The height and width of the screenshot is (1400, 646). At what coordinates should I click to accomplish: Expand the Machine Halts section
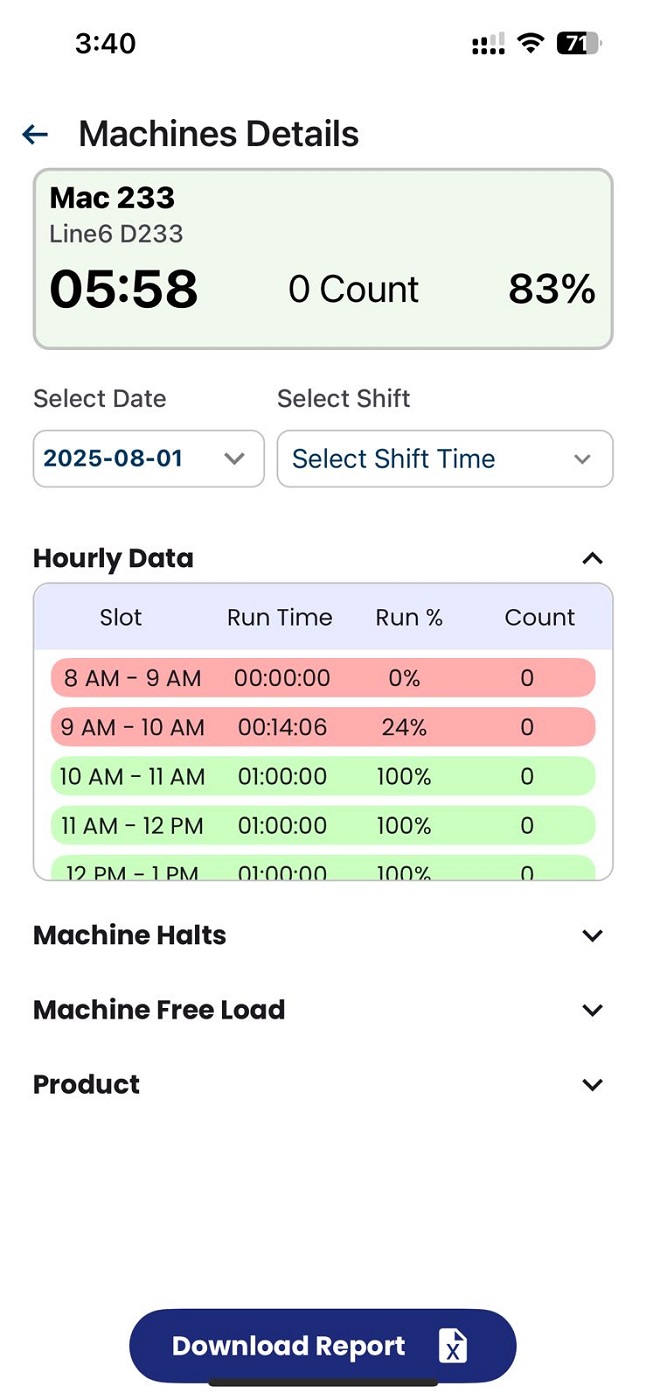tap(592, 936)
